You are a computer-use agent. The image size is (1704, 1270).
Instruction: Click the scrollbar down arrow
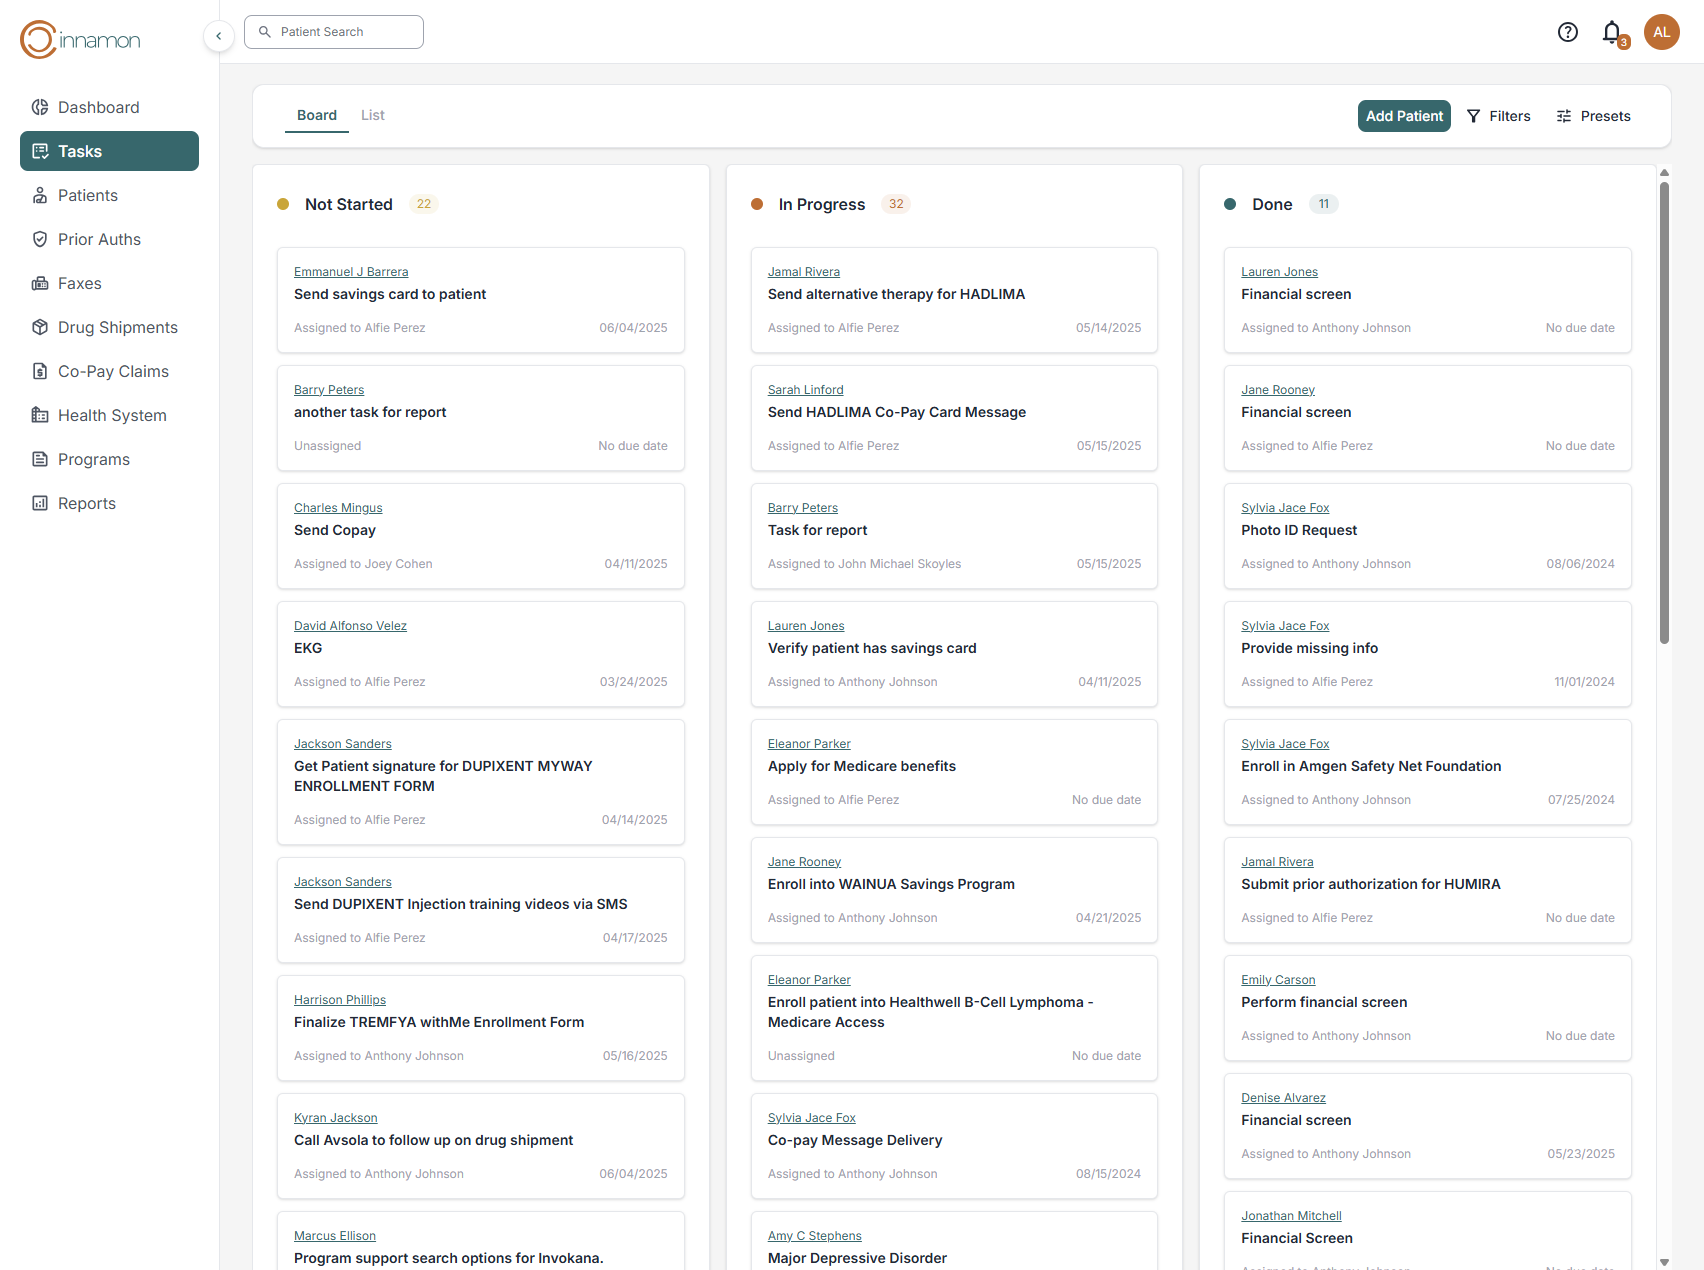pos(1664,1262)
